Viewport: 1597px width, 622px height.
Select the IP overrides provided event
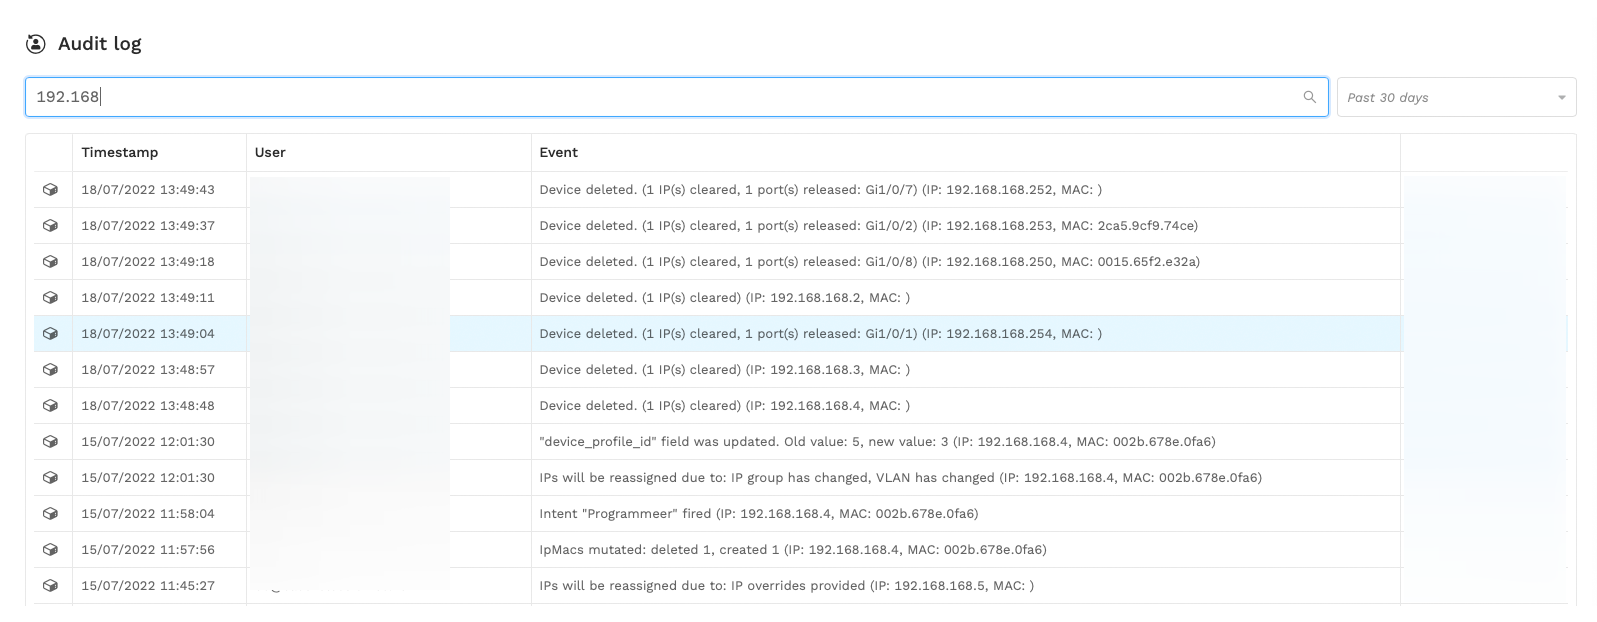pos(787,586)
